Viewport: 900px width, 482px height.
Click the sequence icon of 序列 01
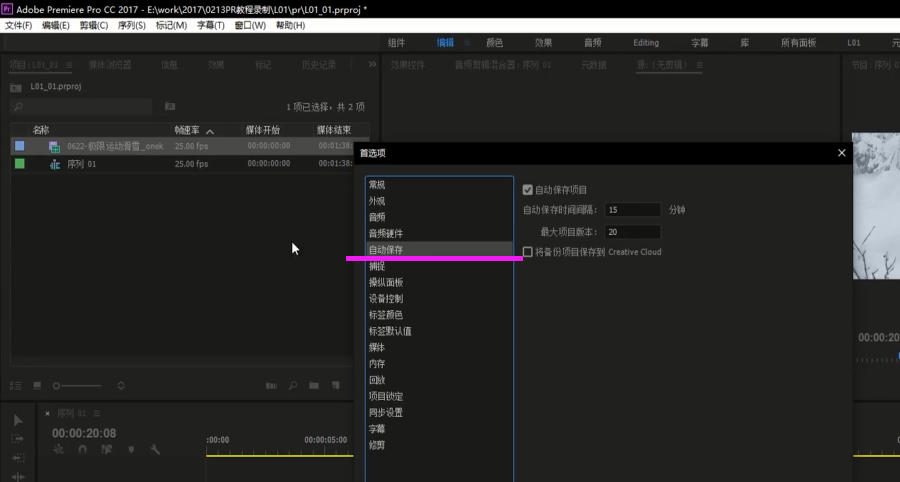click(55, 164)
